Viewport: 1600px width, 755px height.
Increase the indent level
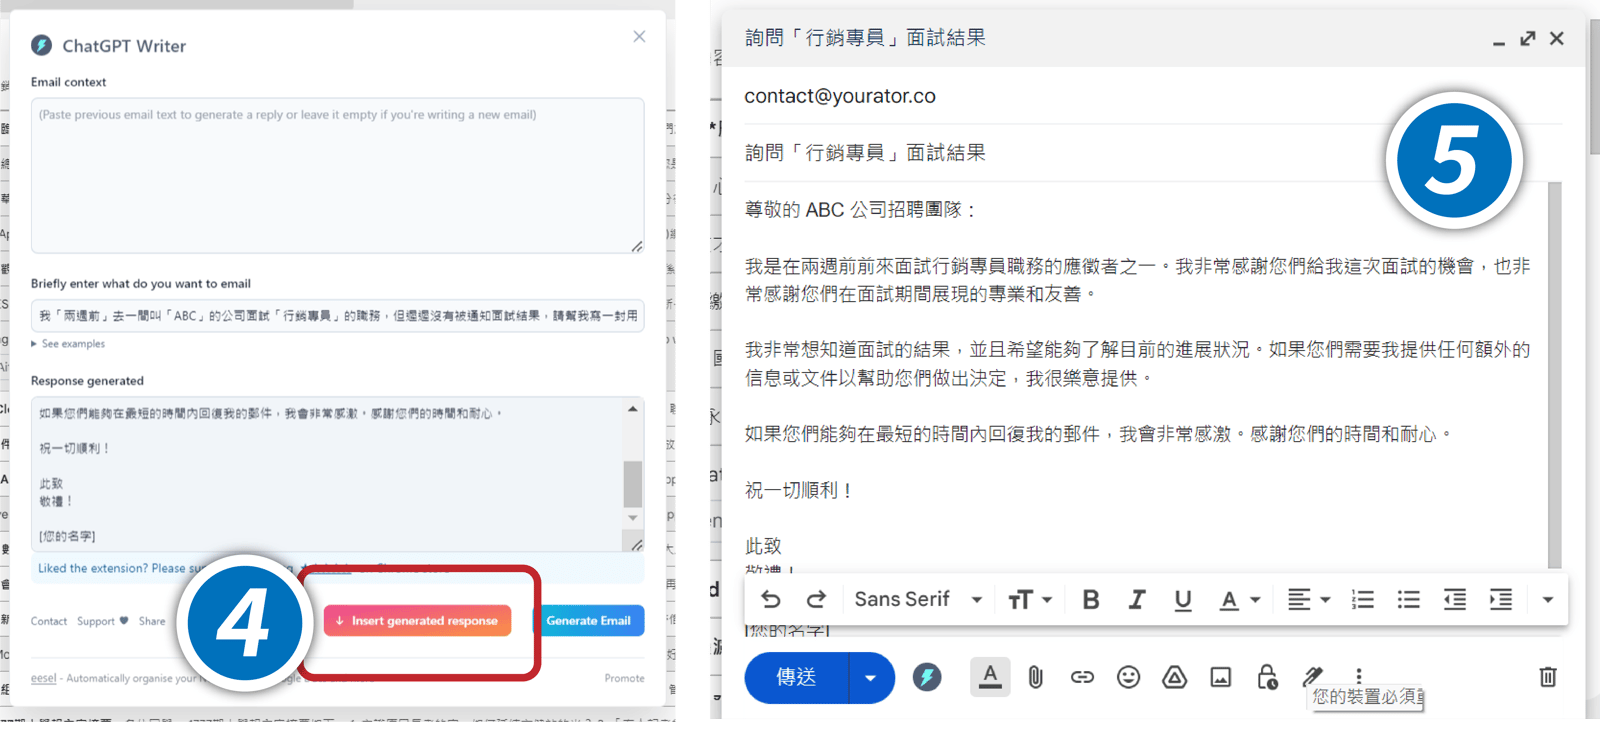[1500, 600]
